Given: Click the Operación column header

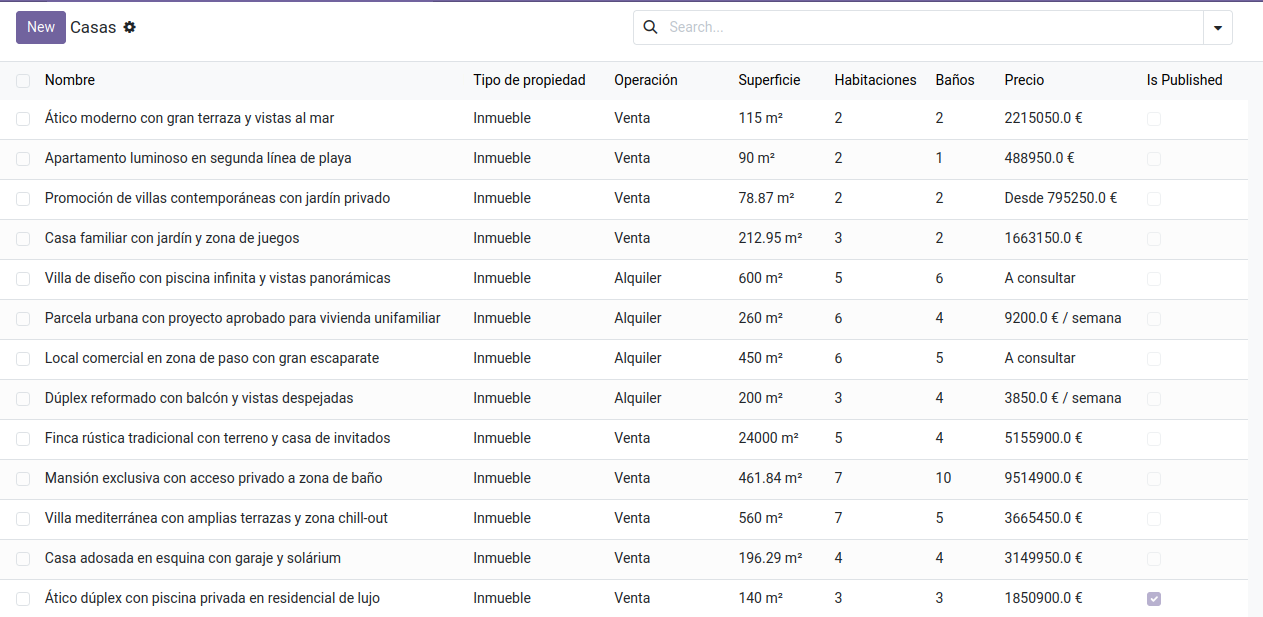Looking at the screenshot, I should pos(645,80).
